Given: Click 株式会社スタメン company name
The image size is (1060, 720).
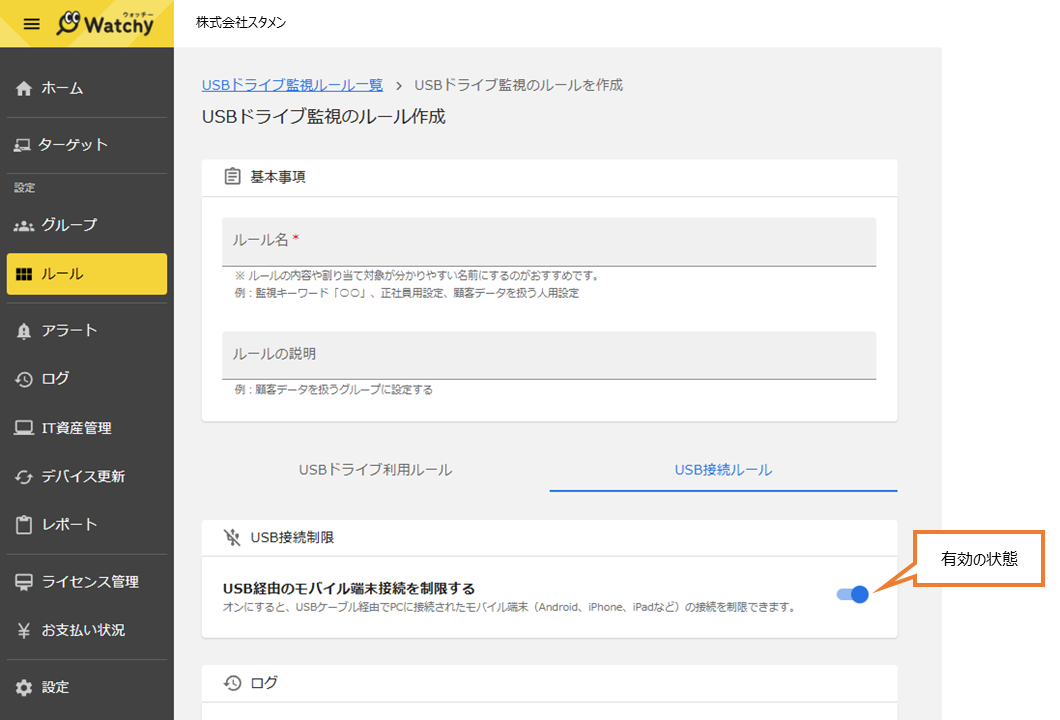Looking at the screenshot, I should point(241,23).
